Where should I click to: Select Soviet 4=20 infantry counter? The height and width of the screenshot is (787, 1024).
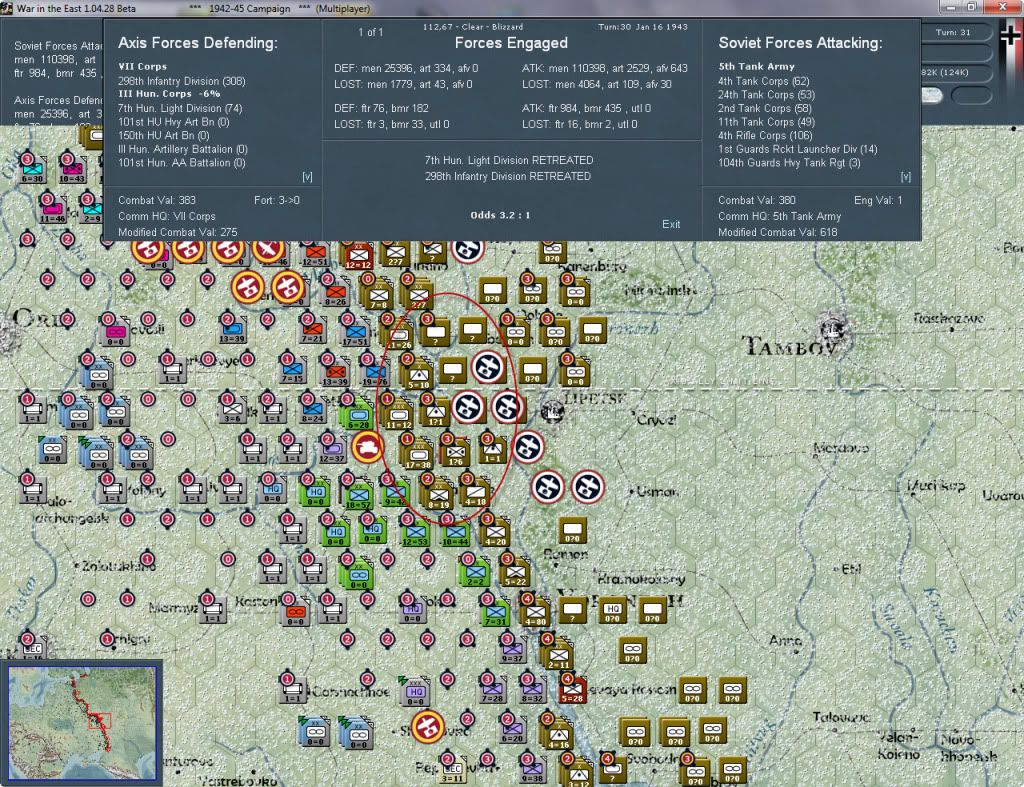click(x=496, y=533)
